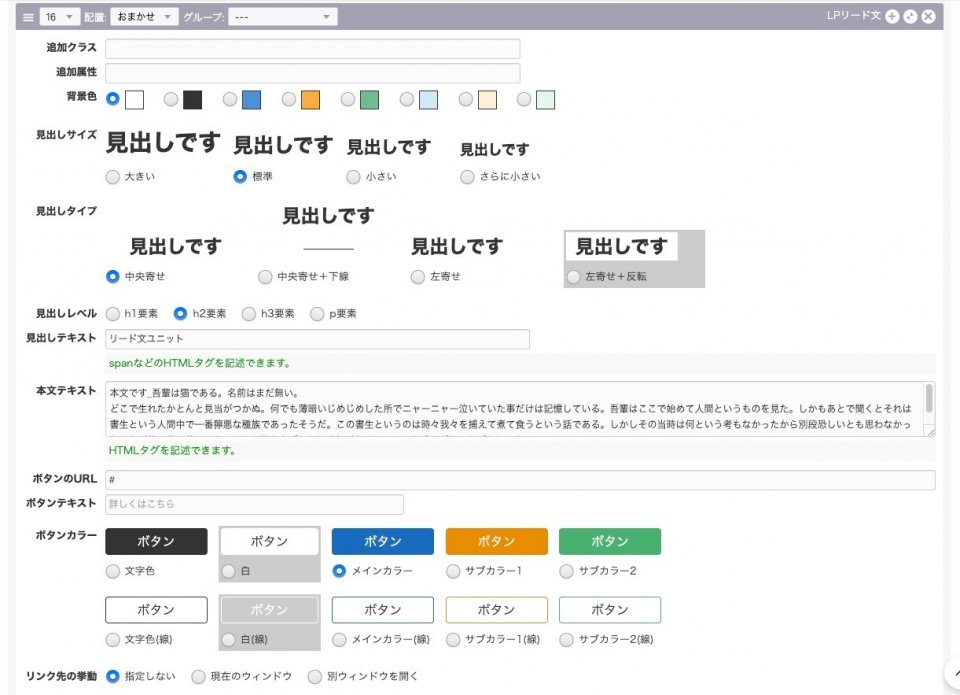Click the plus icon next to LPリード文
The image size is (960, 695).
point(892,16)
